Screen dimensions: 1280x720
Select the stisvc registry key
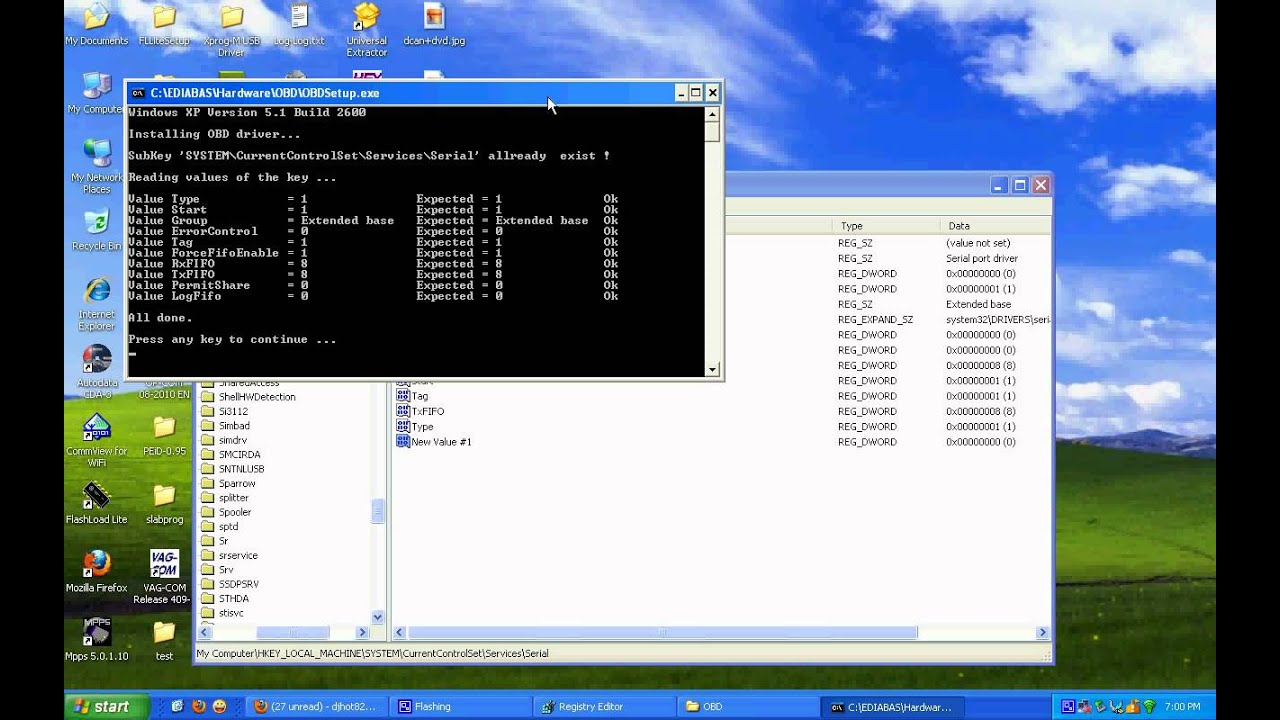pos(231,613)
